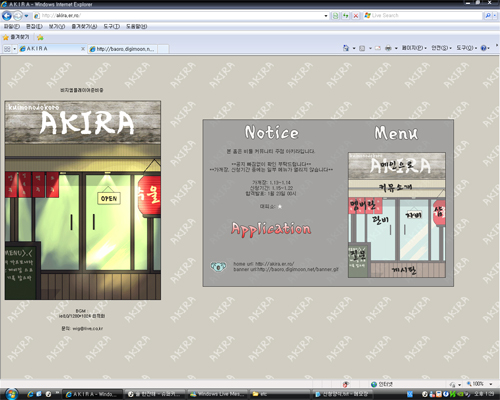Switch to the baoro.digimoon tab
Screen dimensions: 500x400
tap(122, 49)
